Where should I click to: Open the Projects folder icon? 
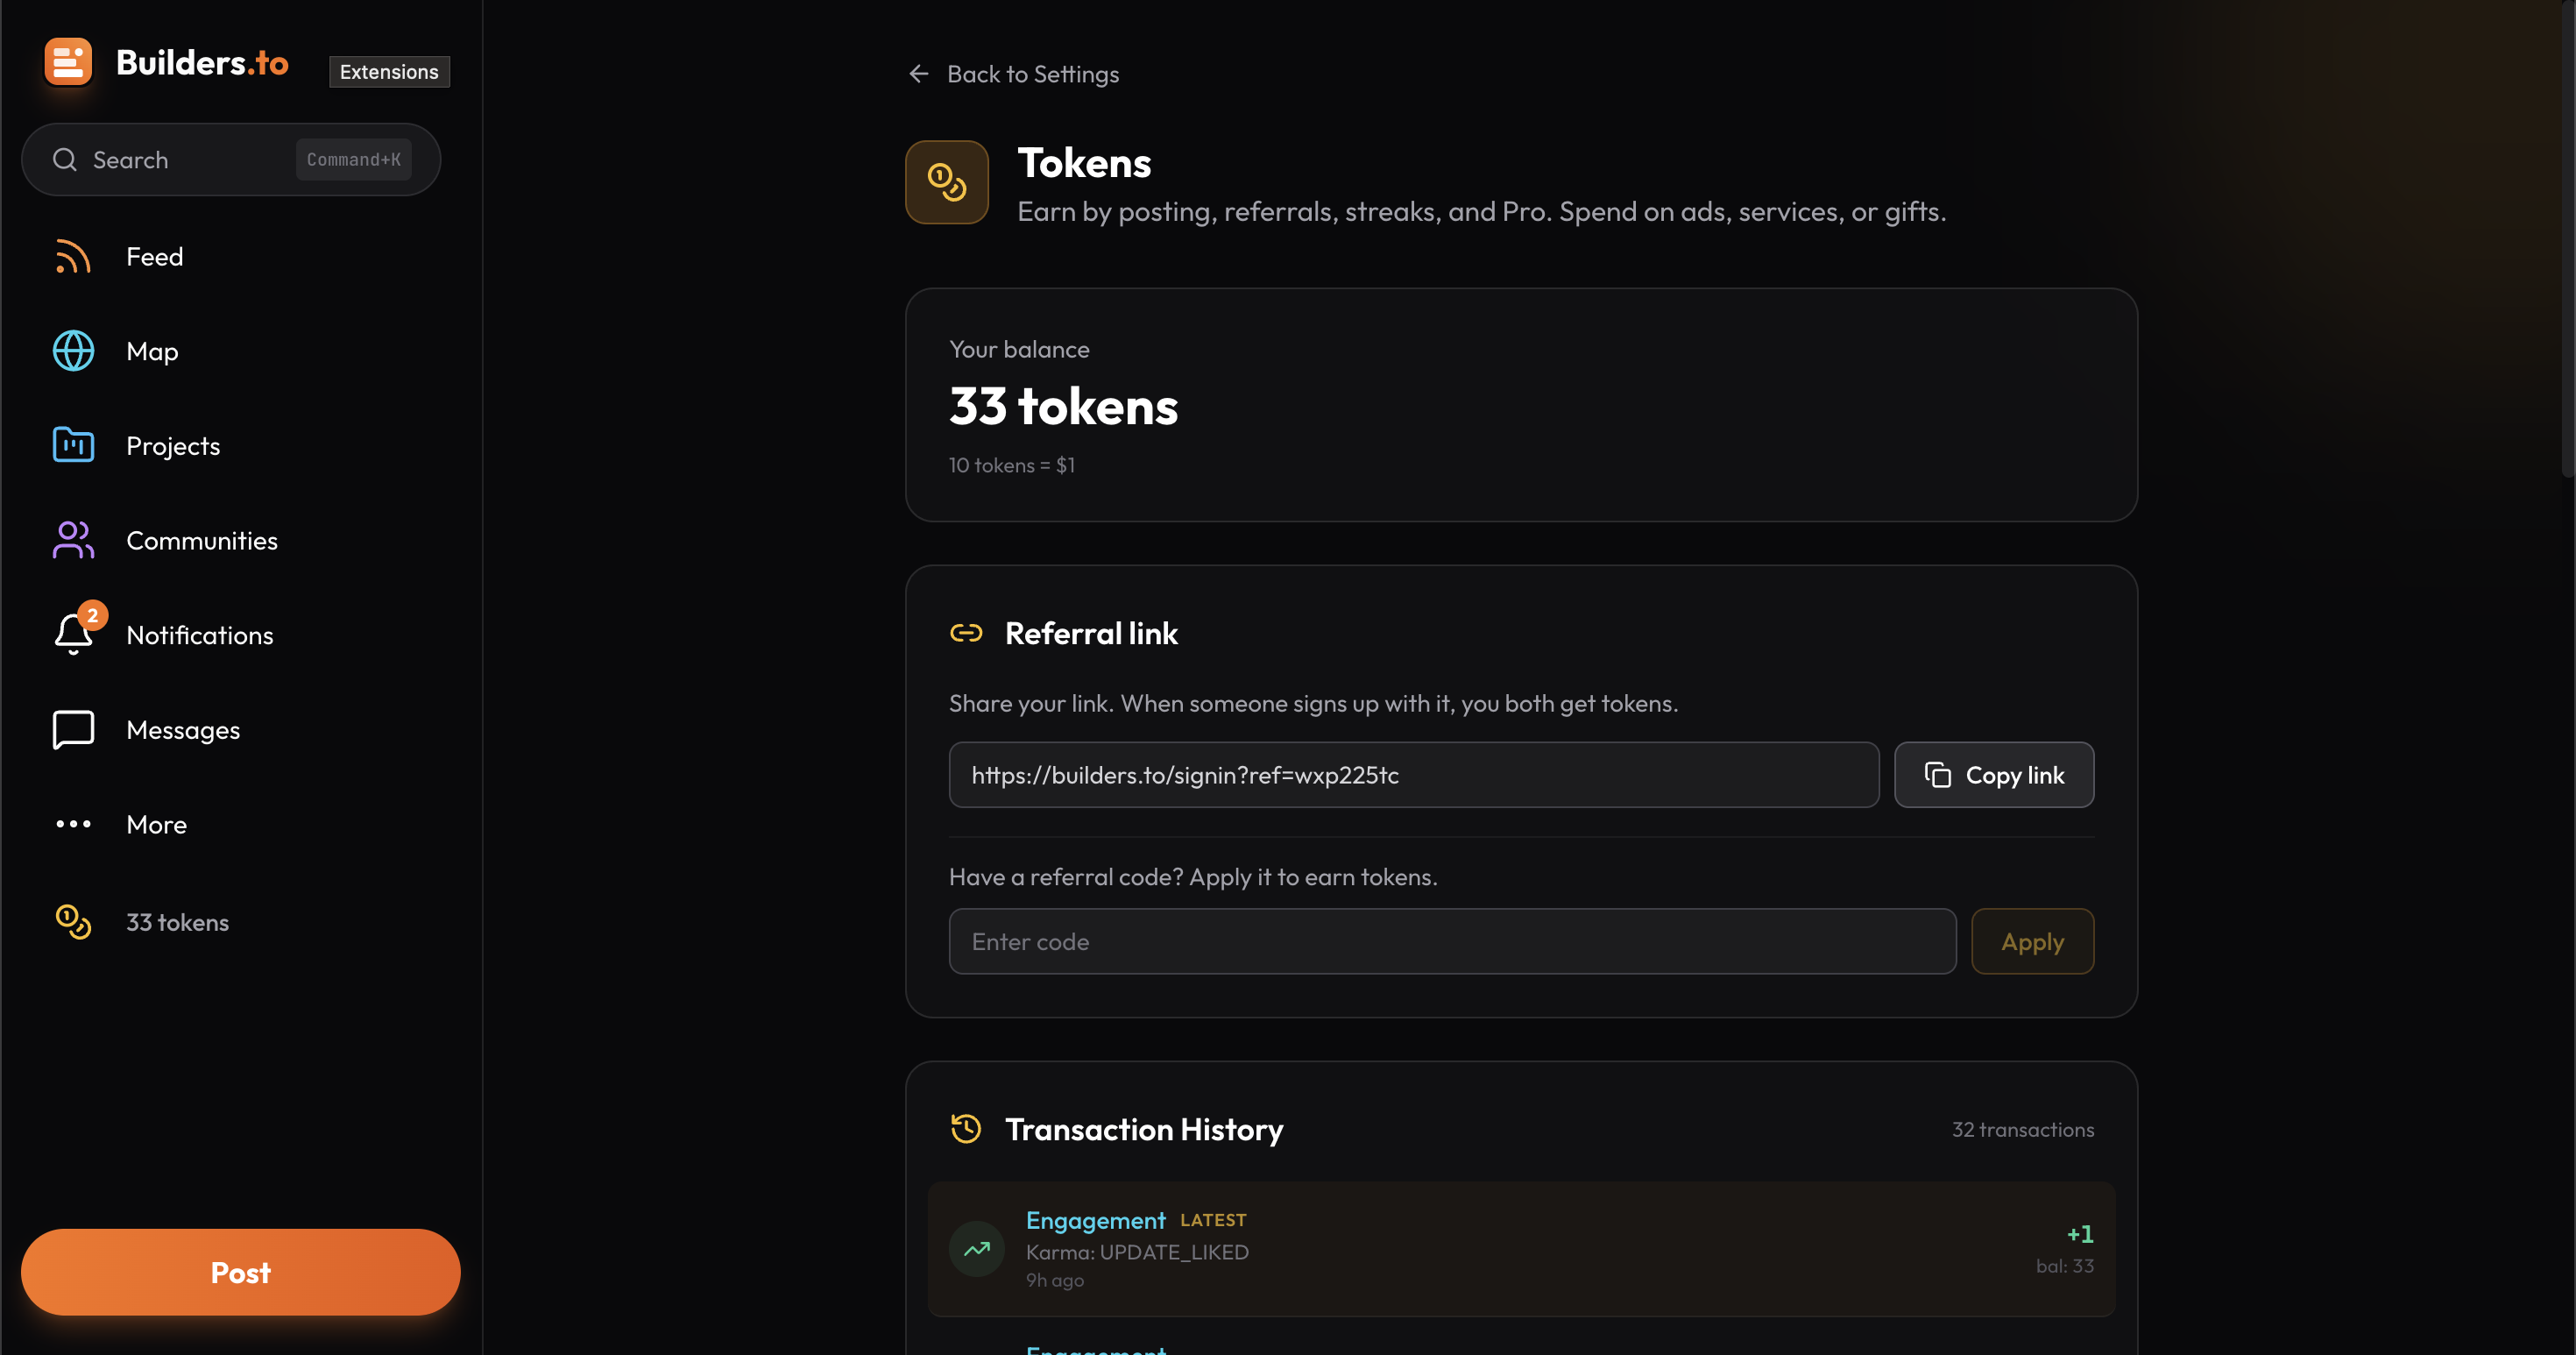(73, 445)
